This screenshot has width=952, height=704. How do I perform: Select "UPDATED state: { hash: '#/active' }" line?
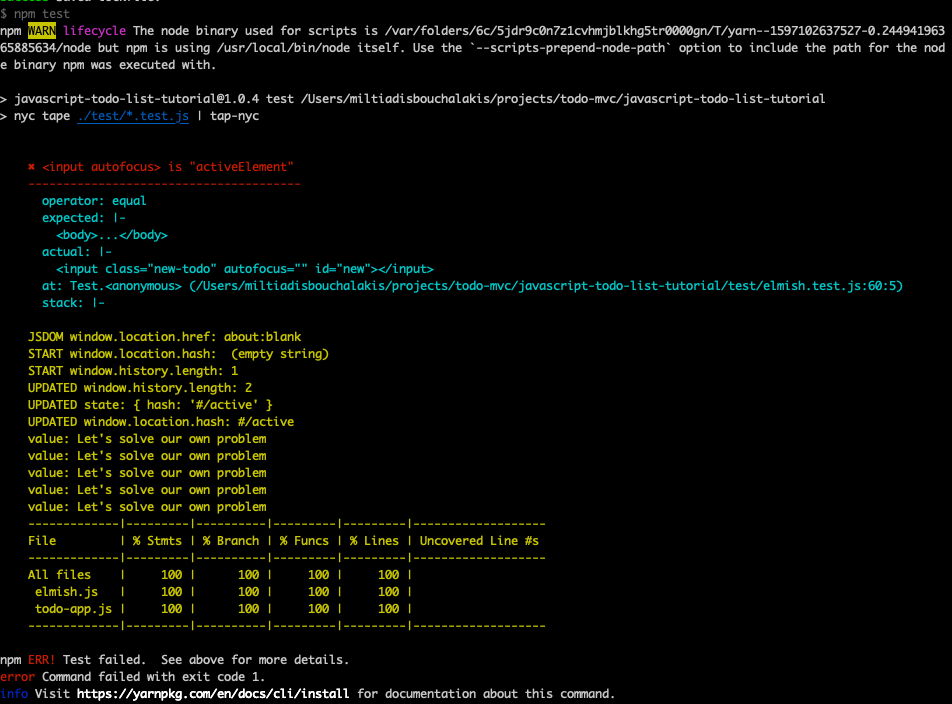[151, 405]
